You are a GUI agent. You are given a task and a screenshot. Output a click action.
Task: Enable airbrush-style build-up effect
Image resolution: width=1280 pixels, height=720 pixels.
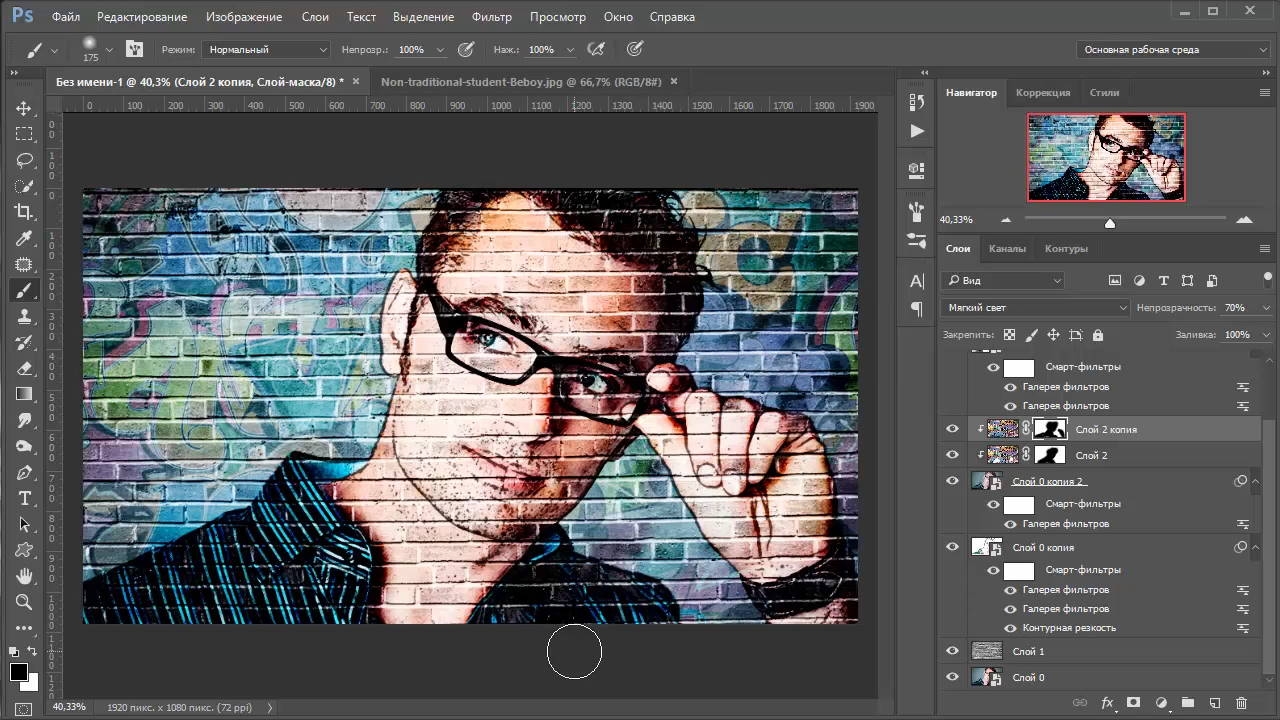point(596,49)
